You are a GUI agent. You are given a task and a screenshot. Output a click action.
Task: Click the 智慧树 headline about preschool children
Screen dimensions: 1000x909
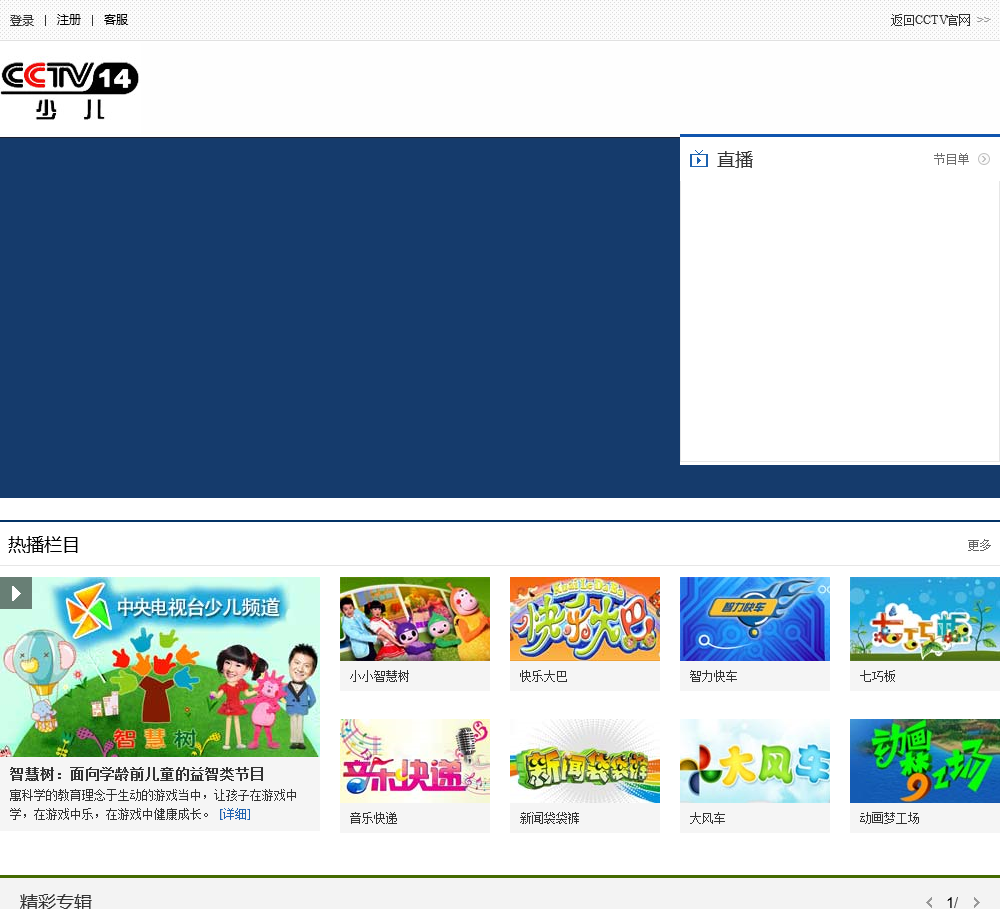point(137,774)
